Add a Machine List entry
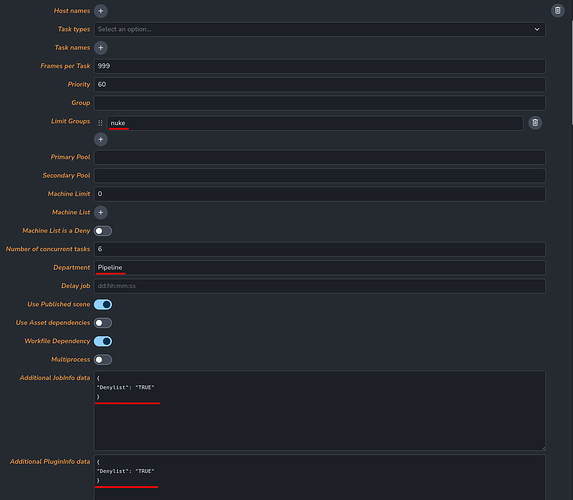Viewport: 573px width, 500px height. click(x=100, y=212)
